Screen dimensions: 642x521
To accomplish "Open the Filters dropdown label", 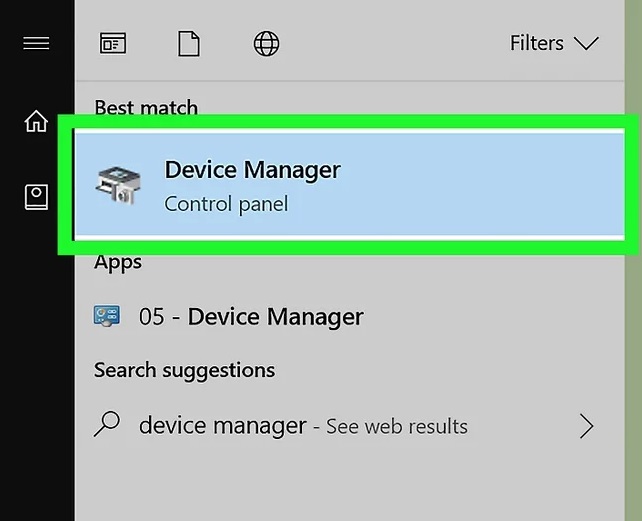I will [x=537, y=43].
